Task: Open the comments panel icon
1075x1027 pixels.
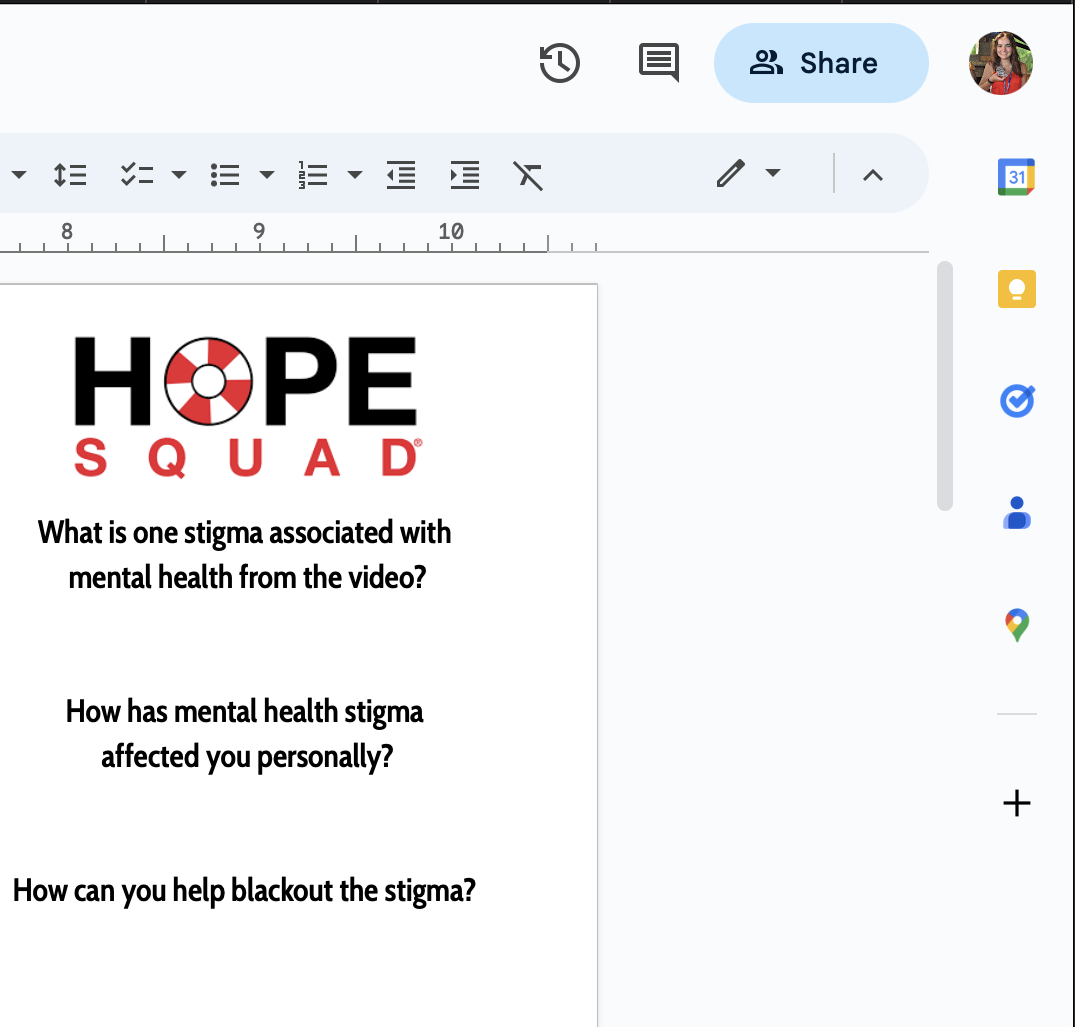Action: pyautogui.click(x=658, y=63)
